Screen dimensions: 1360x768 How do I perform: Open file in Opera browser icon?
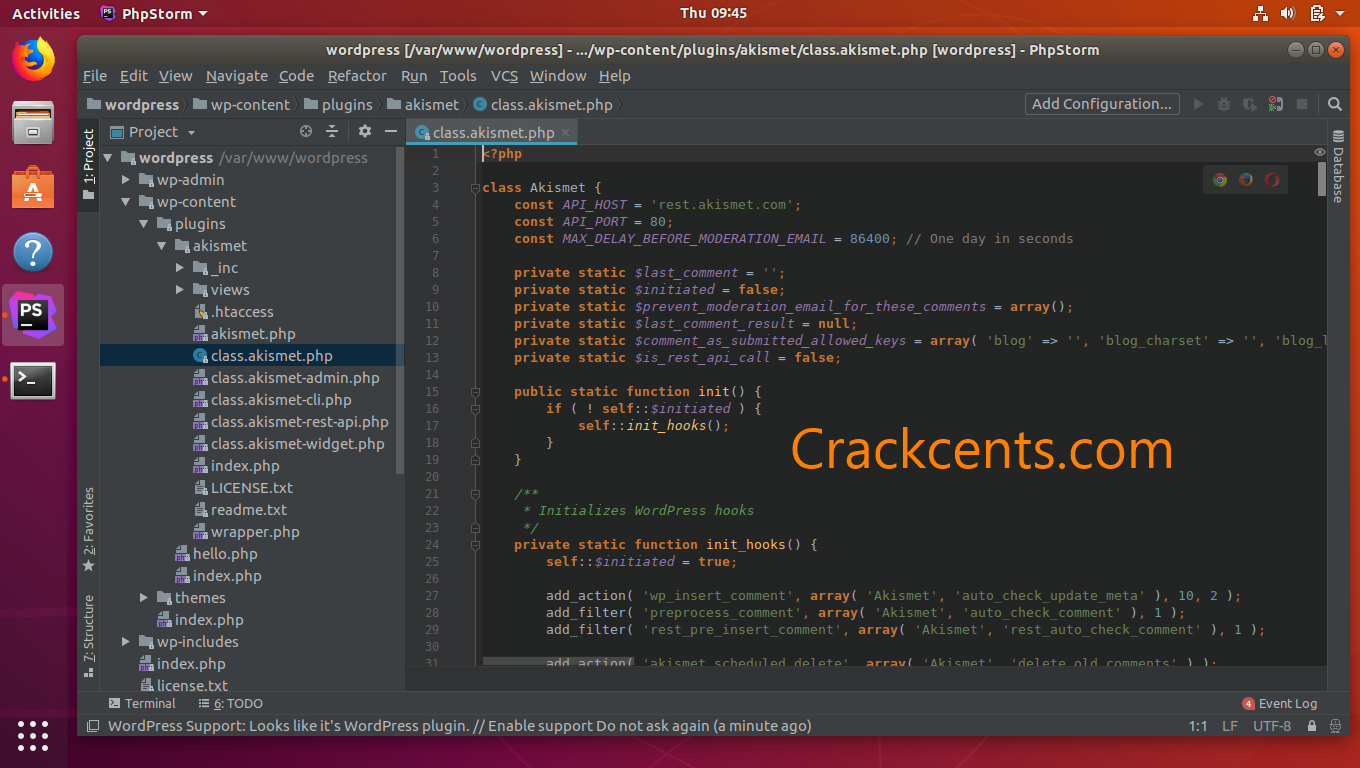[x=1272, y=180]
